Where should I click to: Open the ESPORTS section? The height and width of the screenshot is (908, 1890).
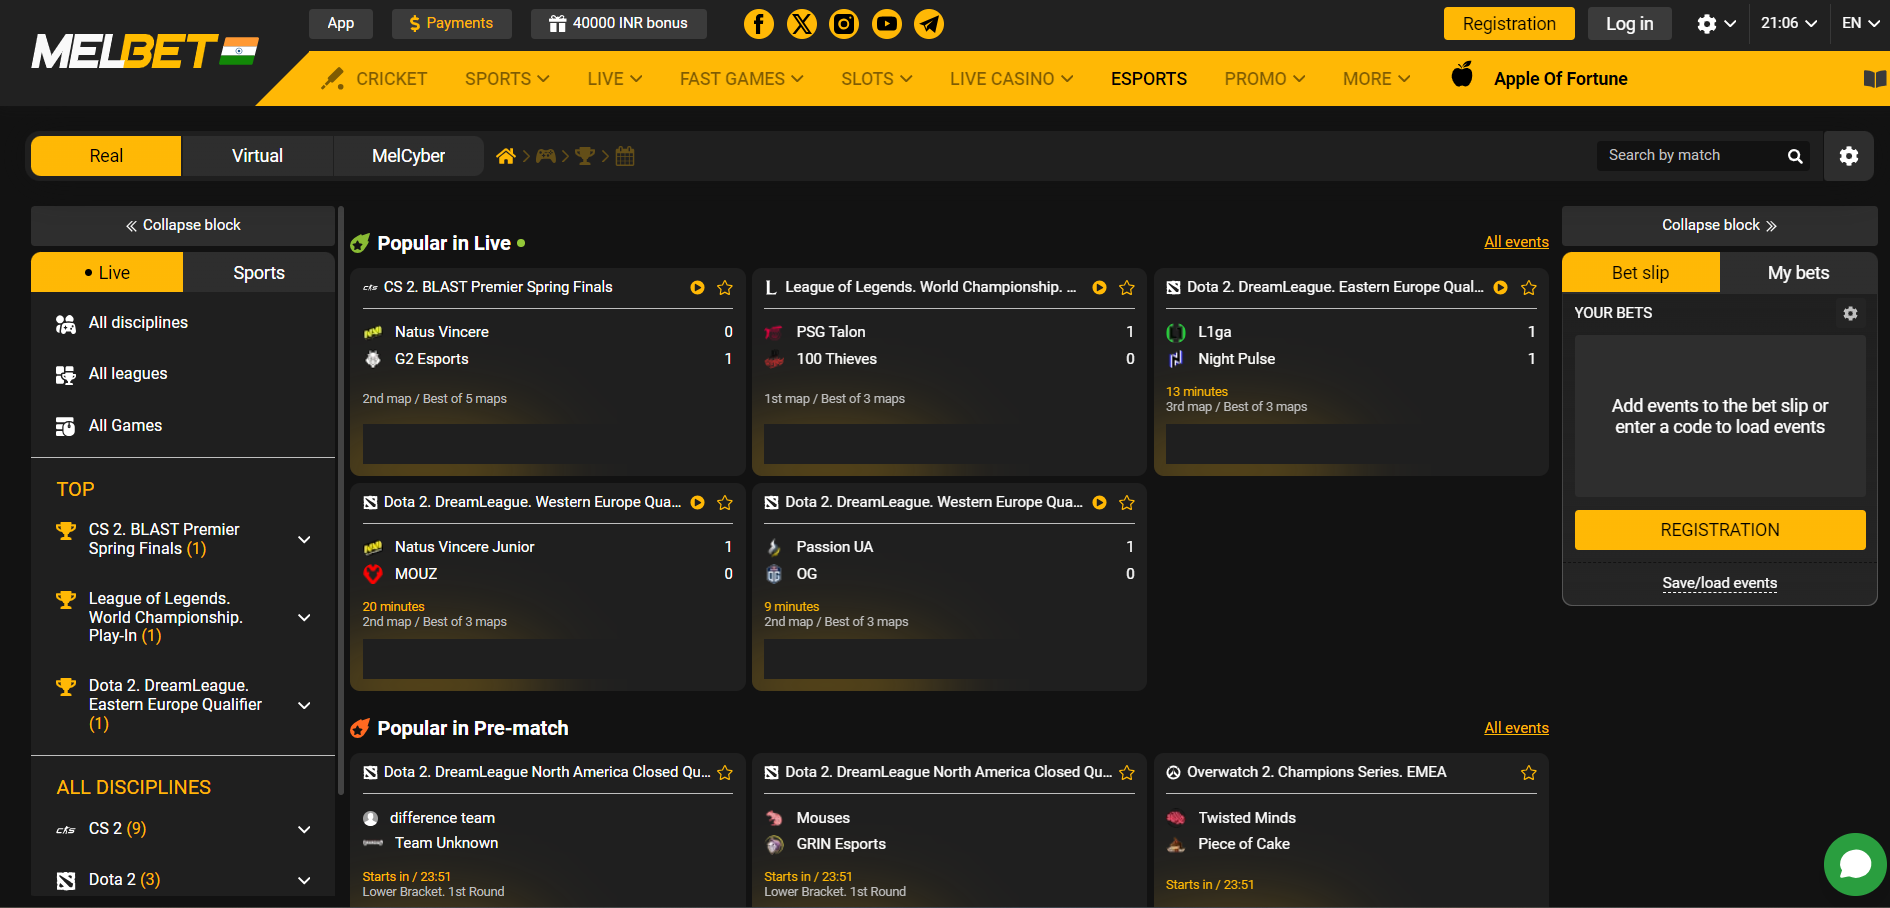[1148, 78]
